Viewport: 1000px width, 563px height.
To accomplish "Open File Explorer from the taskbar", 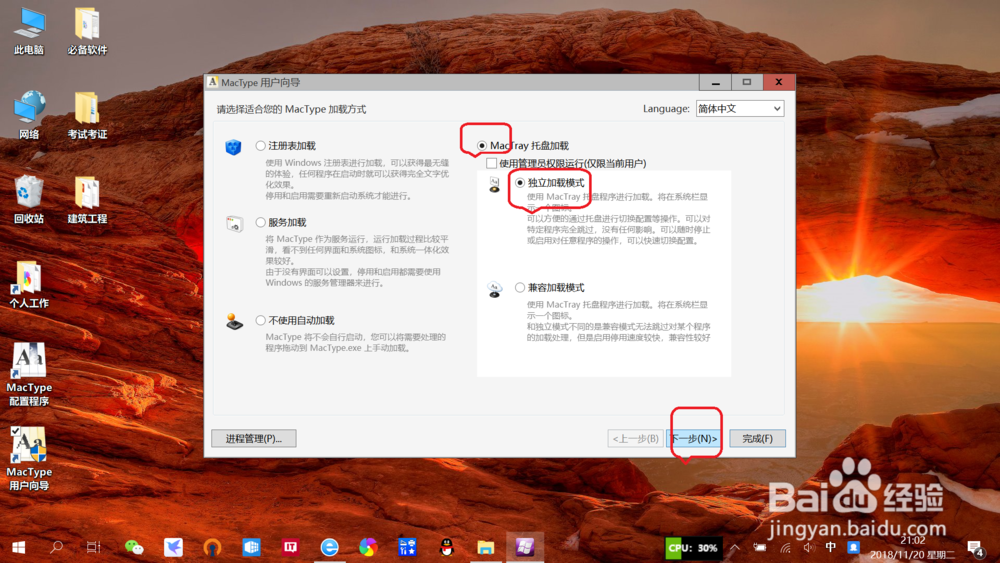I will [x=485, y=547].
